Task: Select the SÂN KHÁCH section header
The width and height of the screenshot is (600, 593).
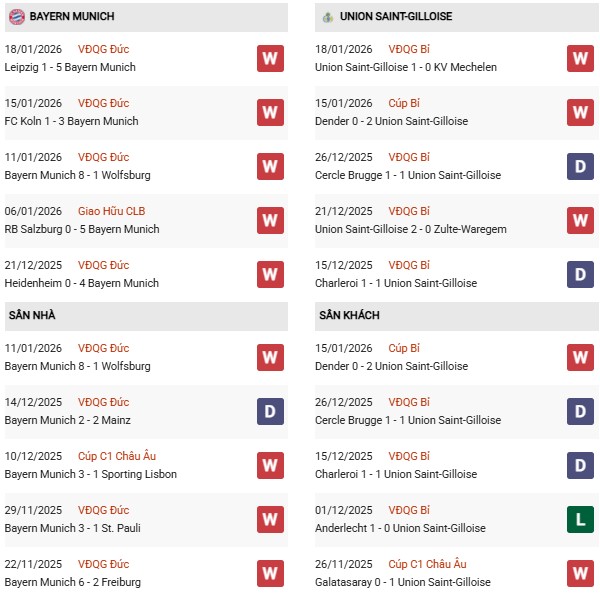Action: (349, 316)
